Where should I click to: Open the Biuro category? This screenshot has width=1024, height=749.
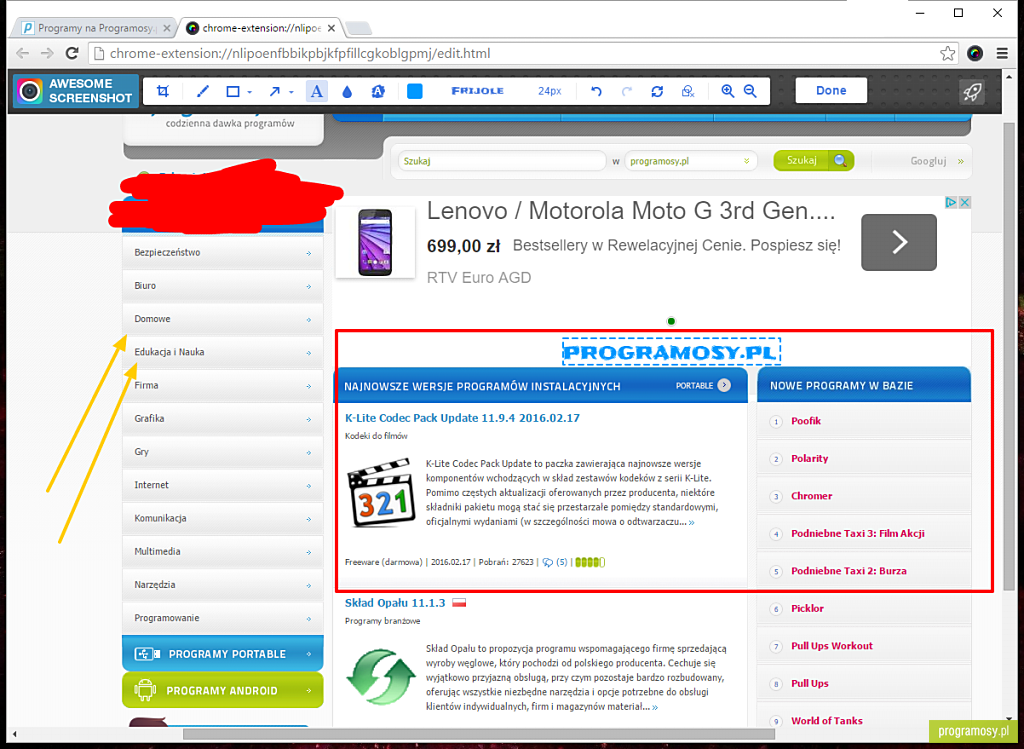pos(223,286)
